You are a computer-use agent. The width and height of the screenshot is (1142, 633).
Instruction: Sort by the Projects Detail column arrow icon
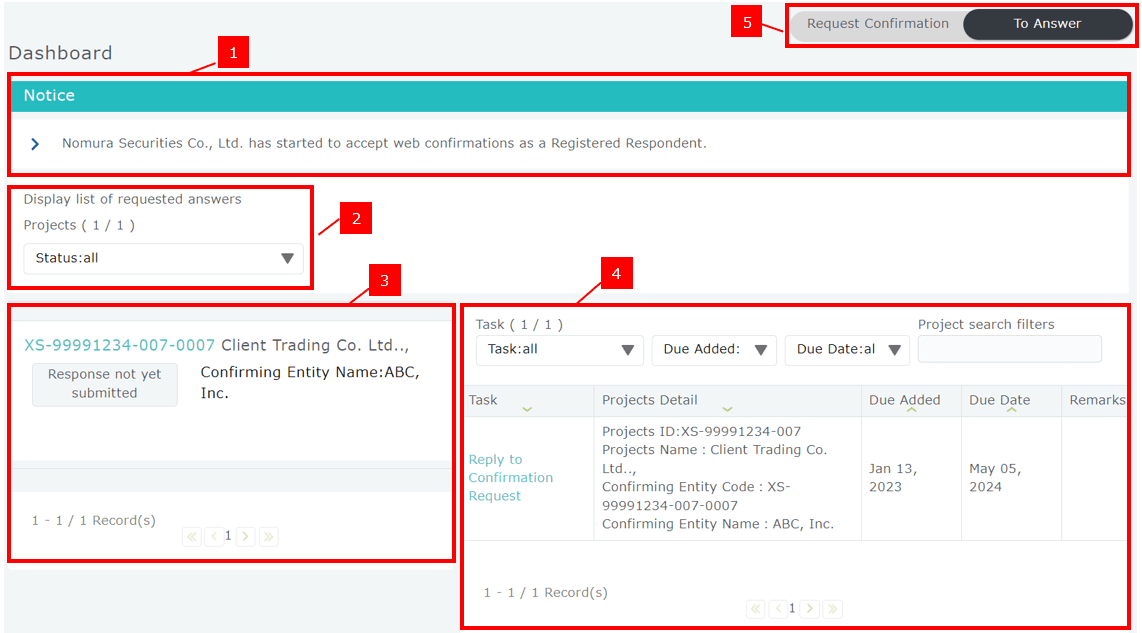727,410
